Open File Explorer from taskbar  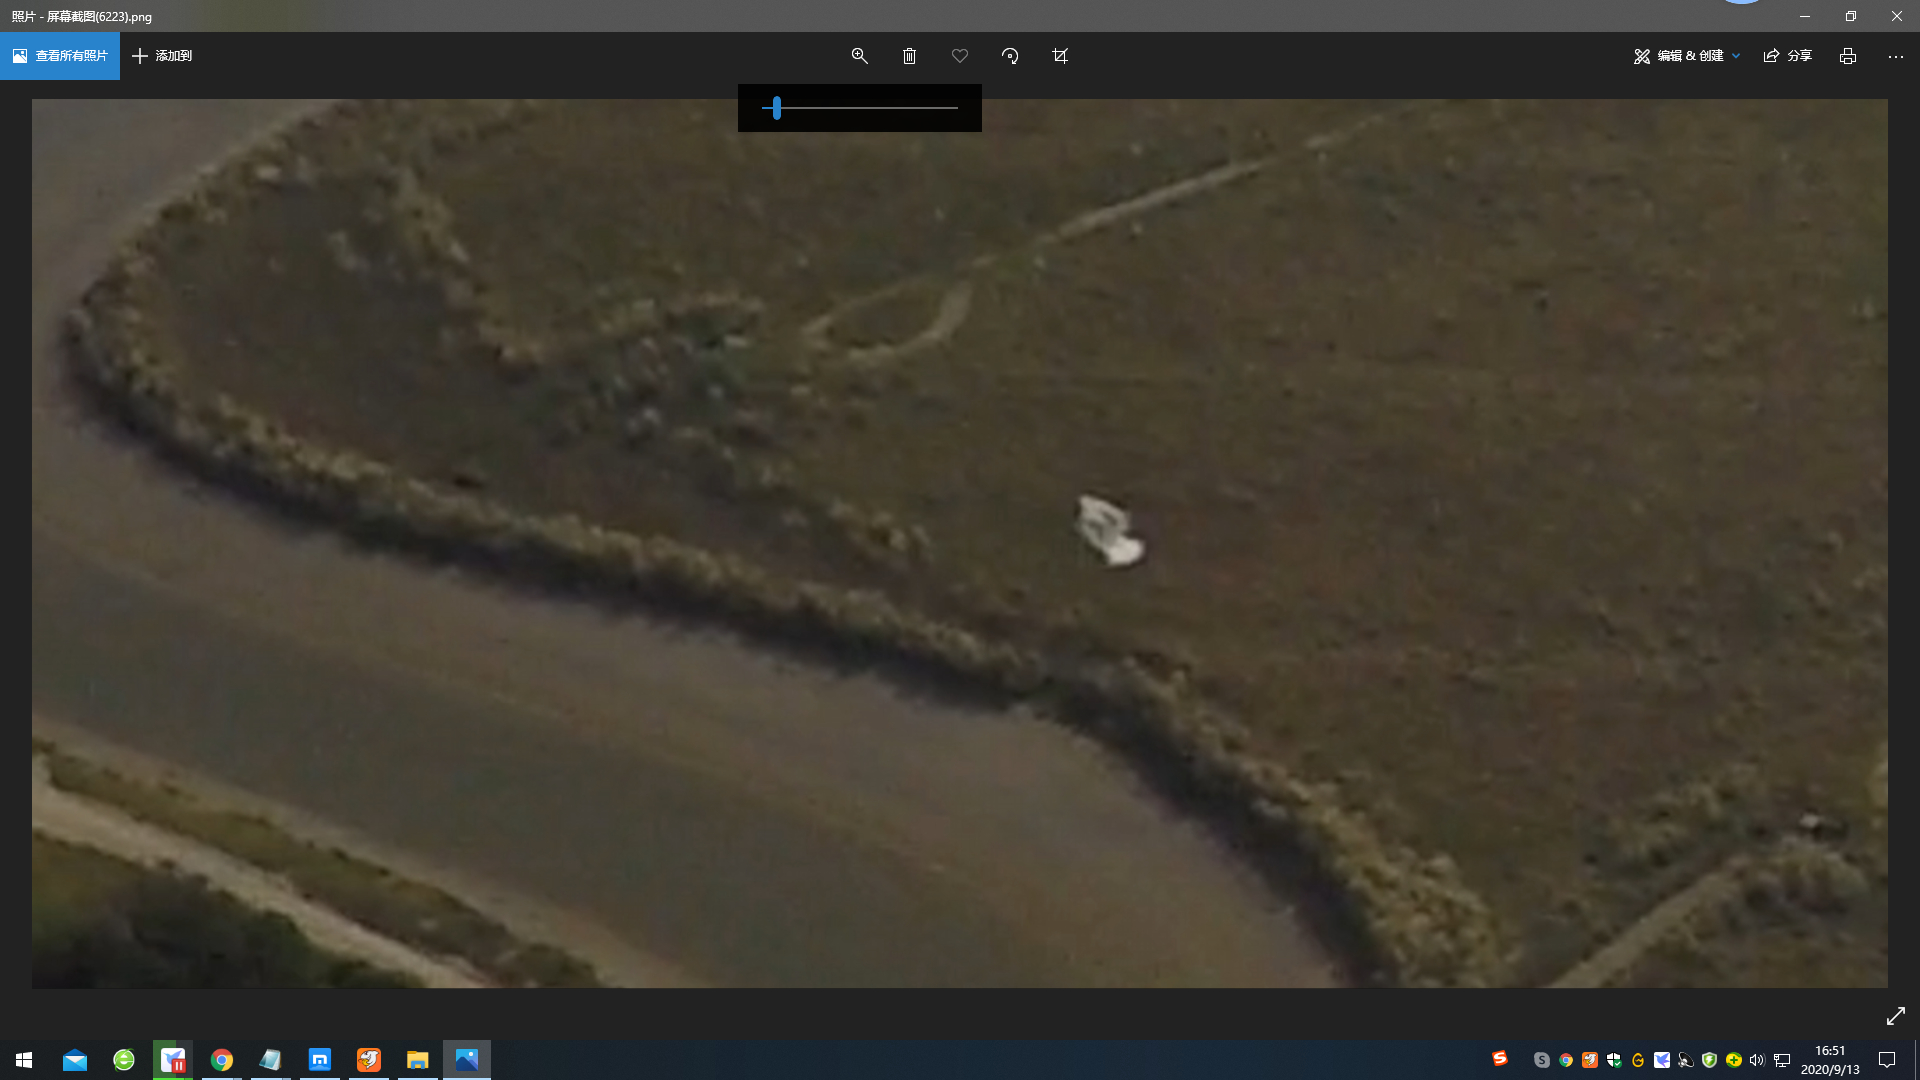tap(418, 1060)
